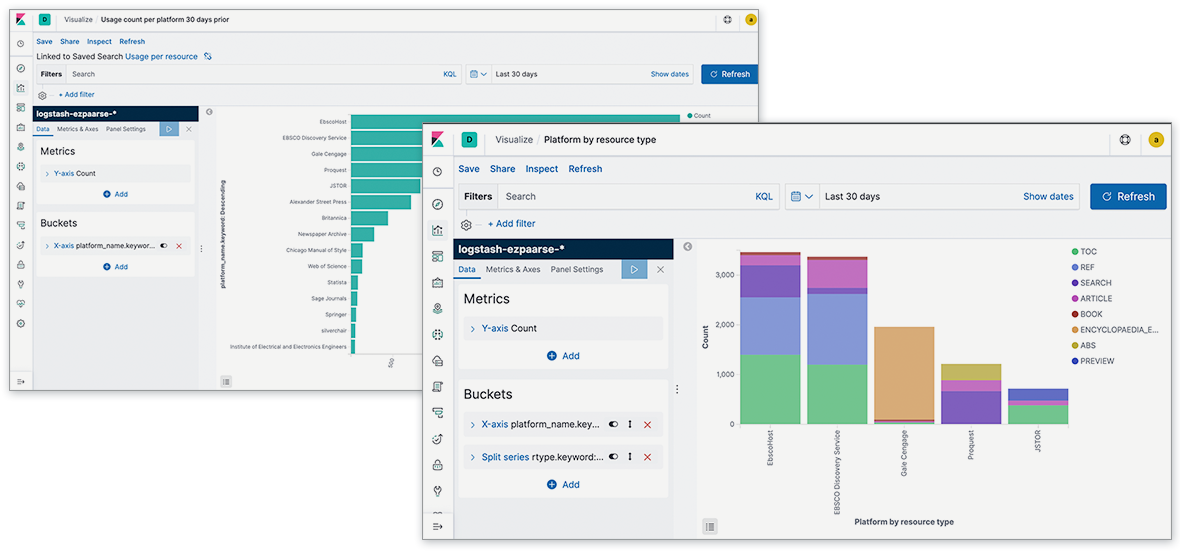Open Recently viewed clock icon in front window
The height and width of the screenshot is (557, 1180).
[437, 172]
